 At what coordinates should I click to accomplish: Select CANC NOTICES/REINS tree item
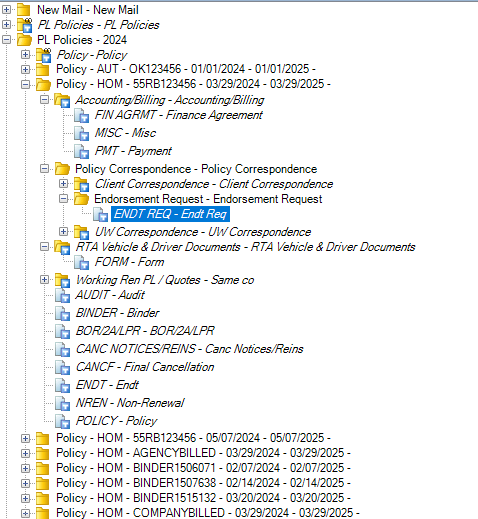[189, 349]
